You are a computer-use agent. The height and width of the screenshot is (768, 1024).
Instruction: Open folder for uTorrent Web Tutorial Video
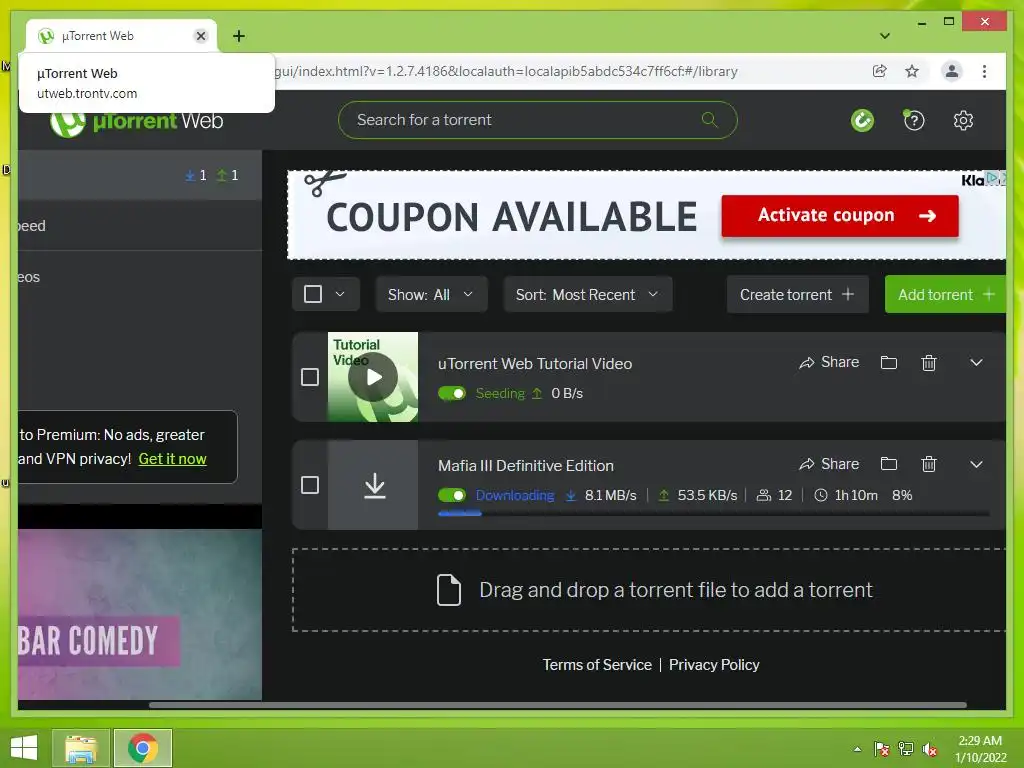[x=889, y=362]
